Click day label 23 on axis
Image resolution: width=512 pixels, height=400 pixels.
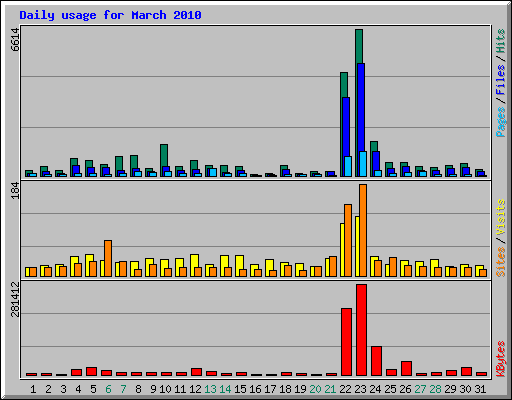click(x=360, y=389)
